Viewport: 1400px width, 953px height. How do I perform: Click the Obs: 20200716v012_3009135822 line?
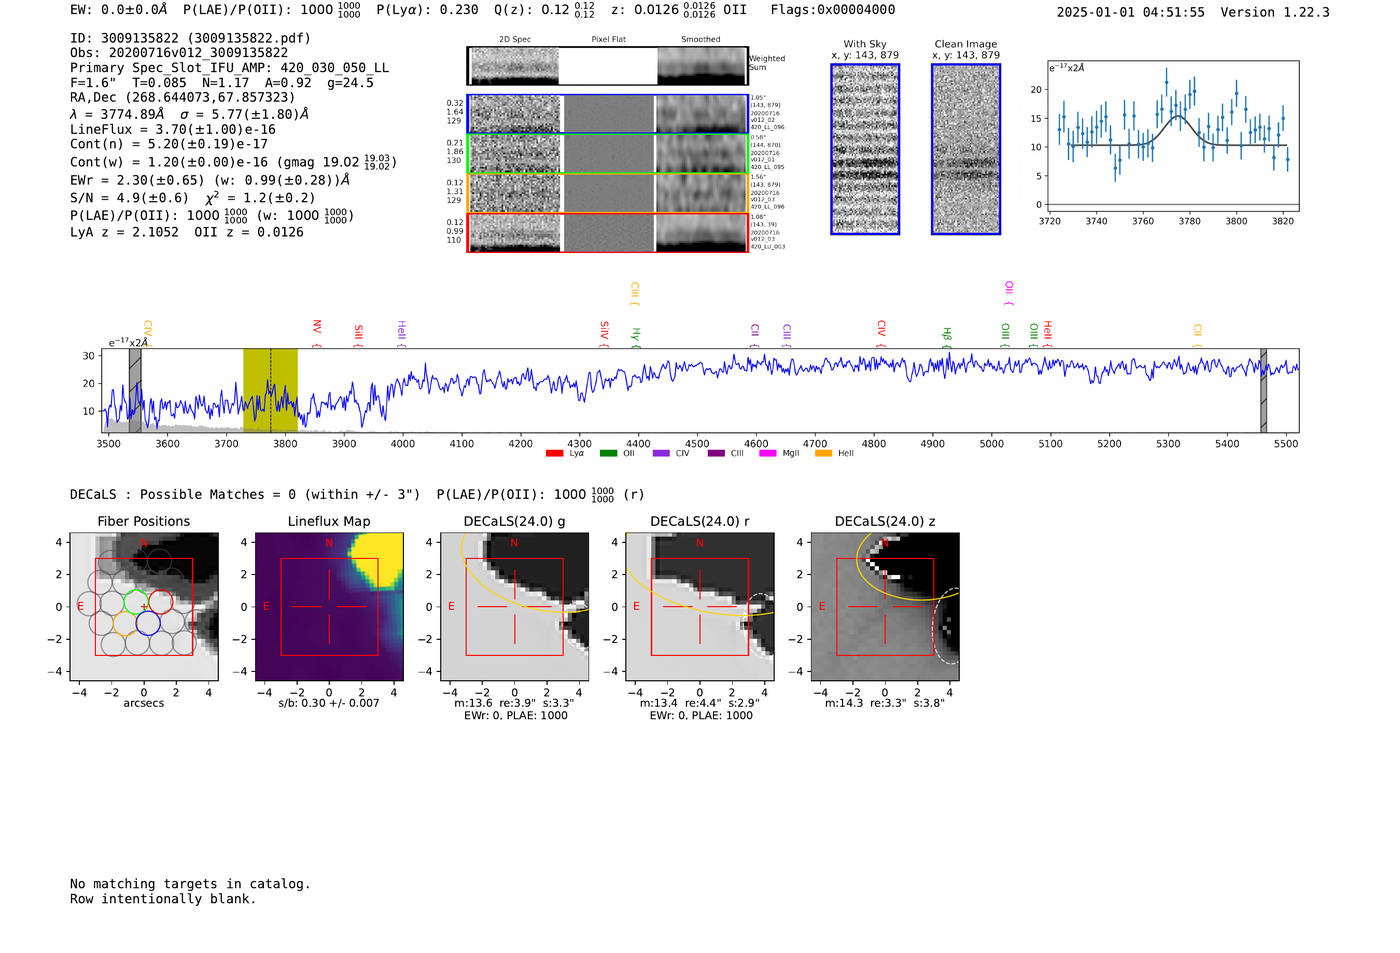coord(179,53)
